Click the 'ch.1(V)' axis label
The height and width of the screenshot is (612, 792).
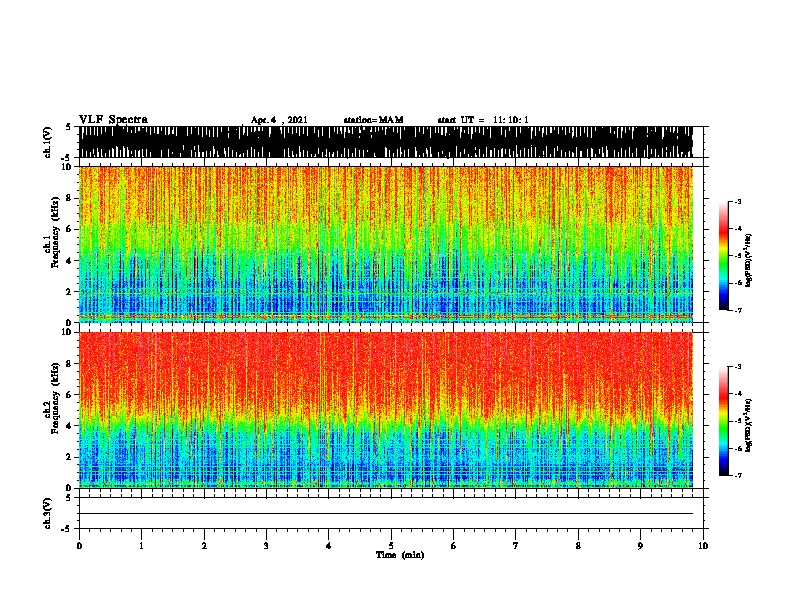[47, 142]
